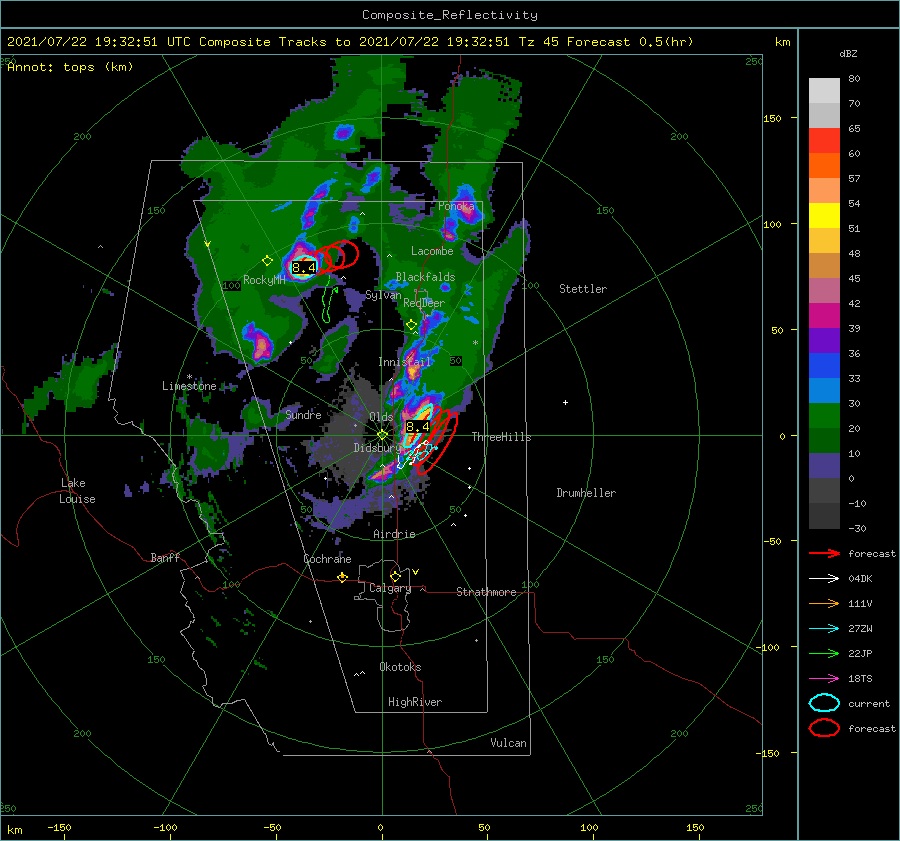Select the yellow diamond marker below RedDeer

411,325
